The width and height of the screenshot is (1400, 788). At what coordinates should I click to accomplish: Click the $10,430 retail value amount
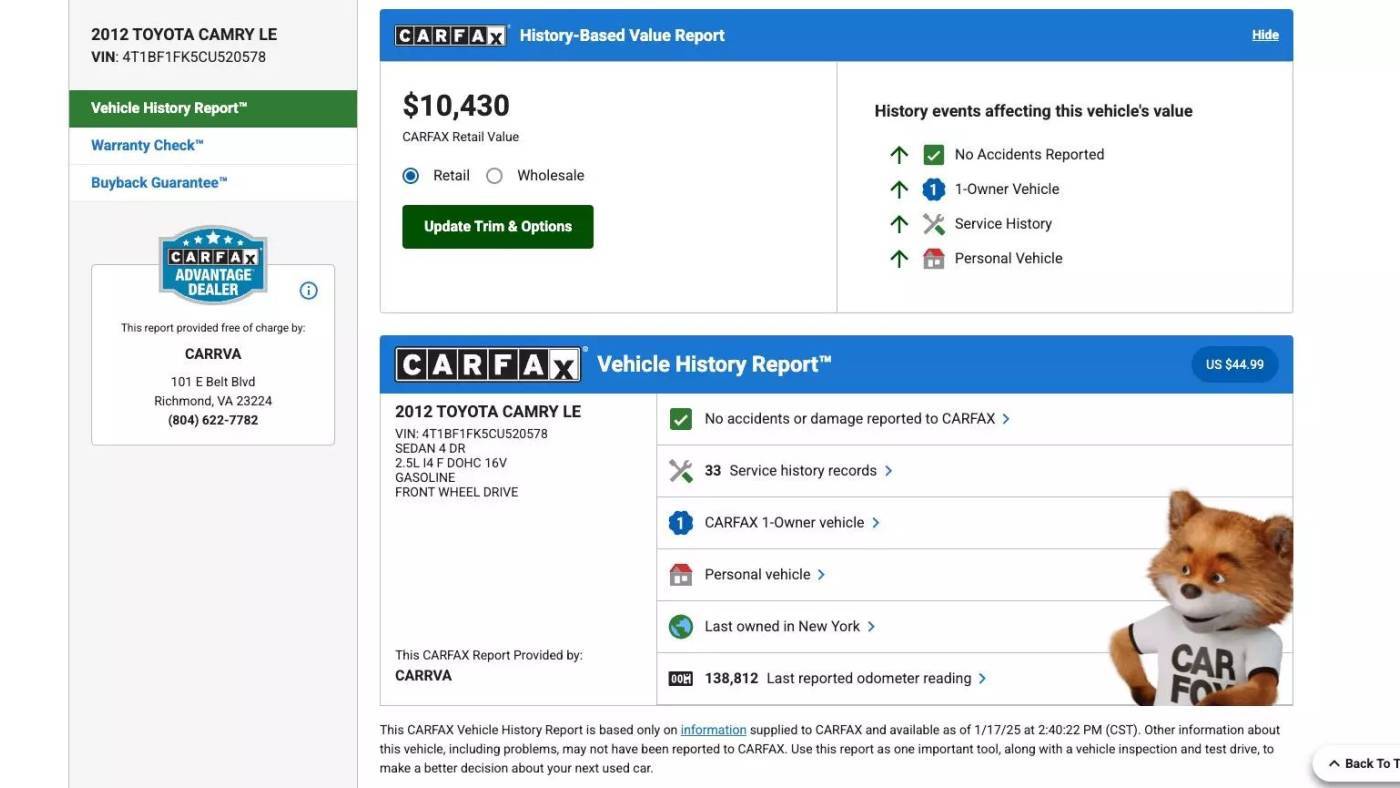pos(456,106)
